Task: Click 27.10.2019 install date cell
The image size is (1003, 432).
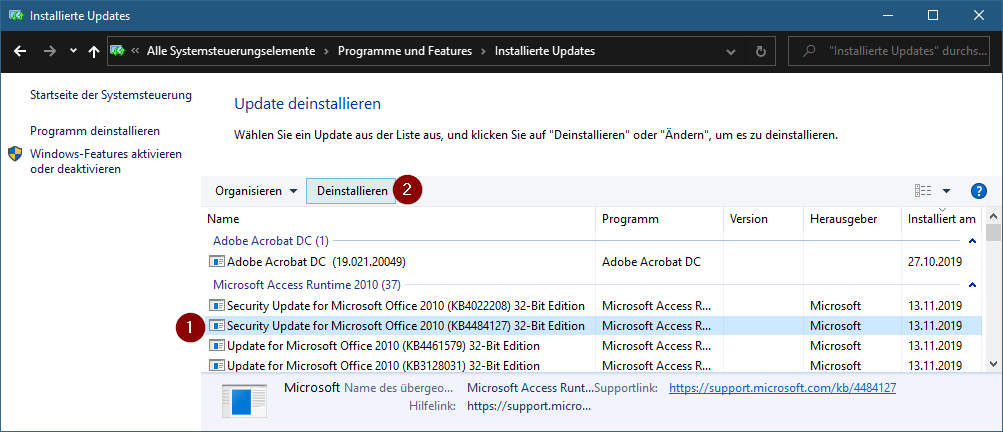Action: click(935, 262)
